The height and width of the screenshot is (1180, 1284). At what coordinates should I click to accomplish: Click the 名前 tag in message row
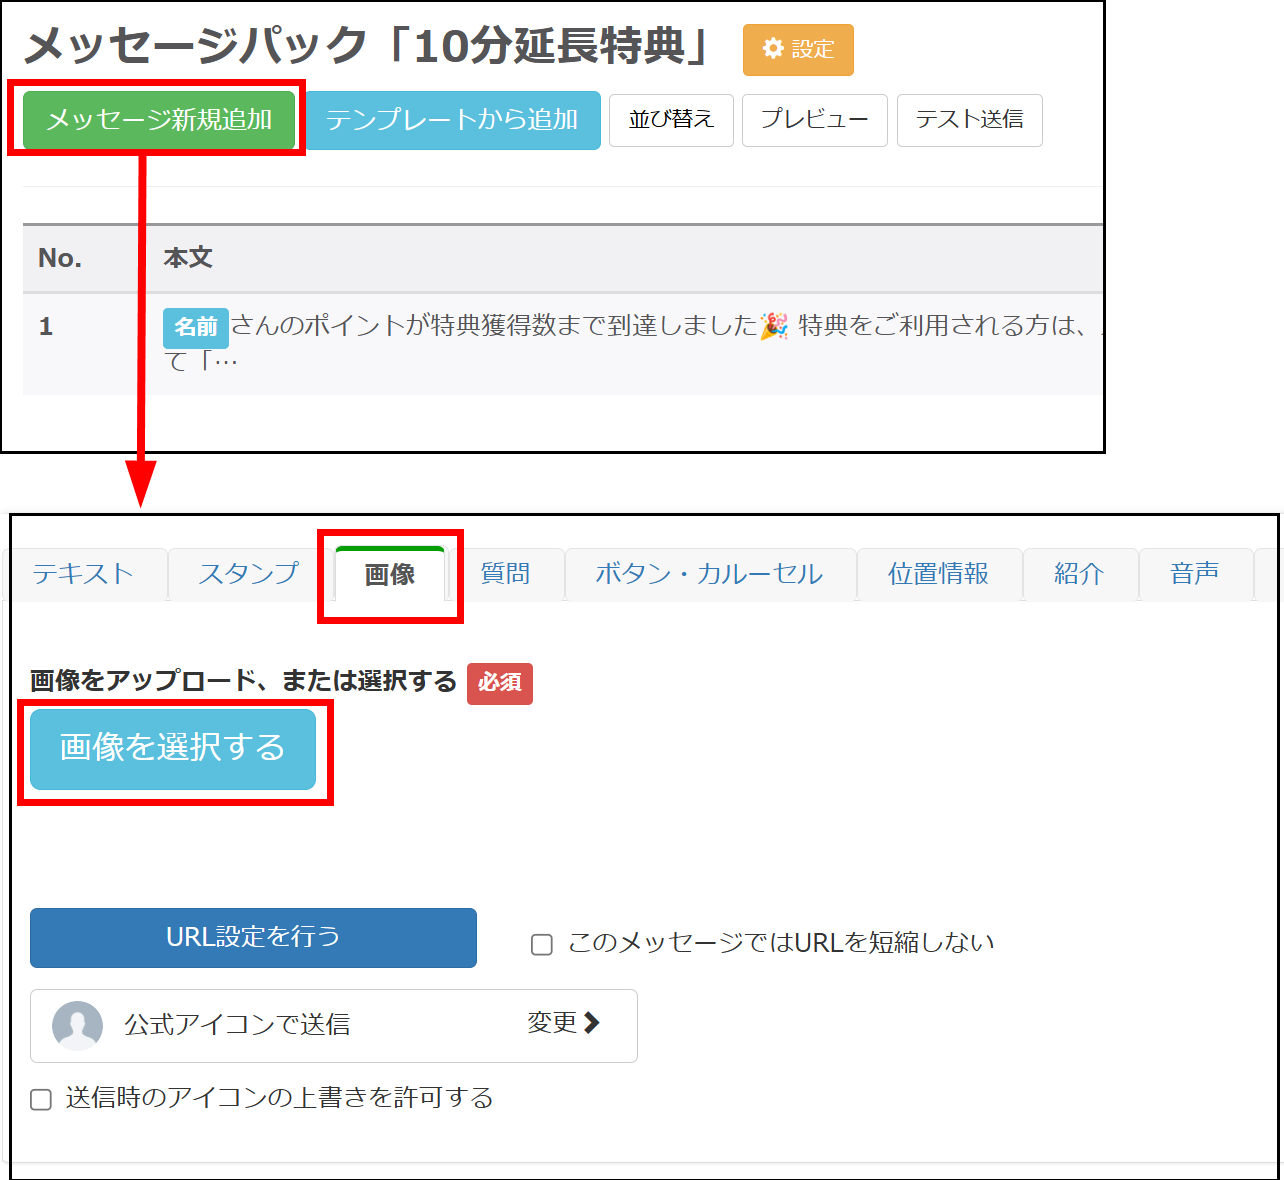[x=195, y=327]
